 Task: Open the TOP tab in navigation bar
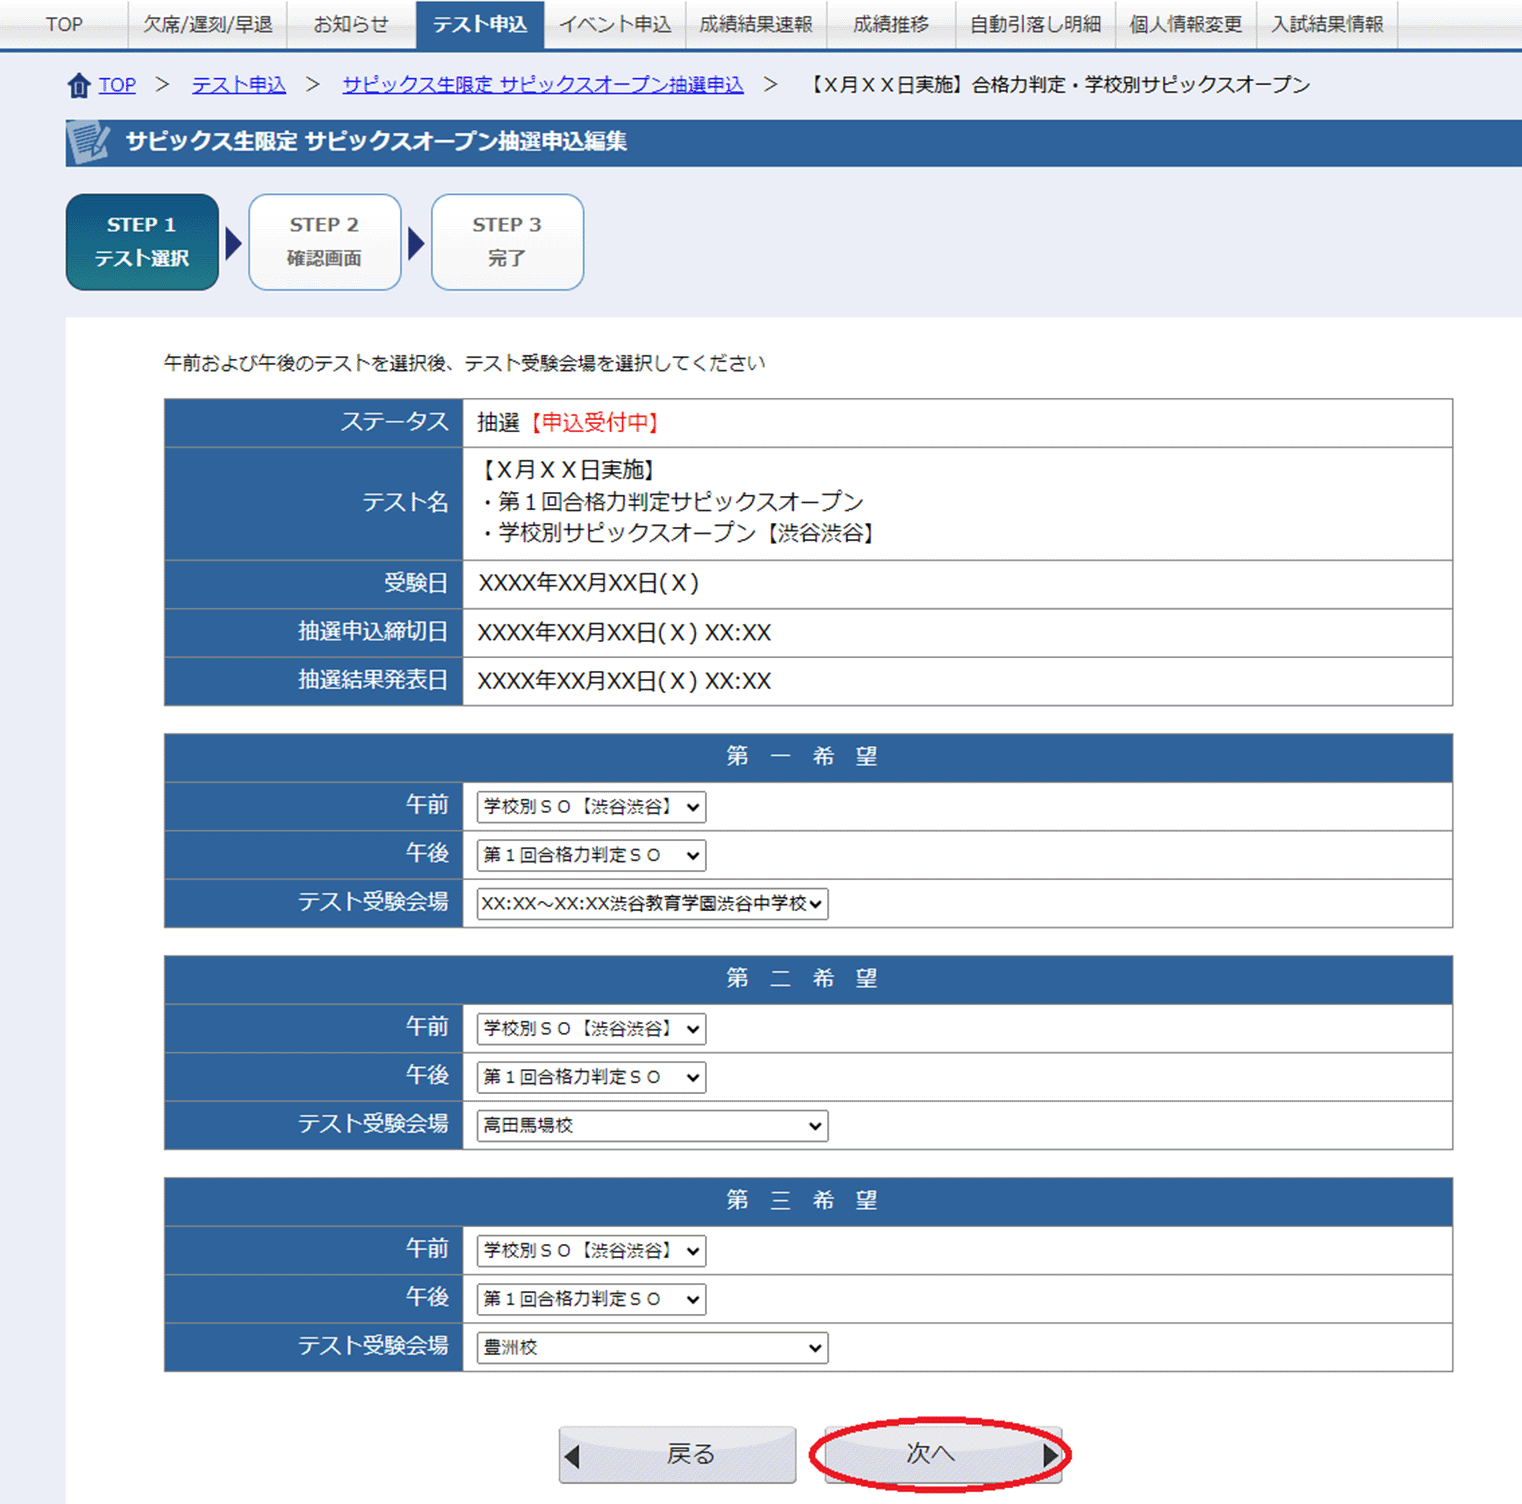click(64, 24)
